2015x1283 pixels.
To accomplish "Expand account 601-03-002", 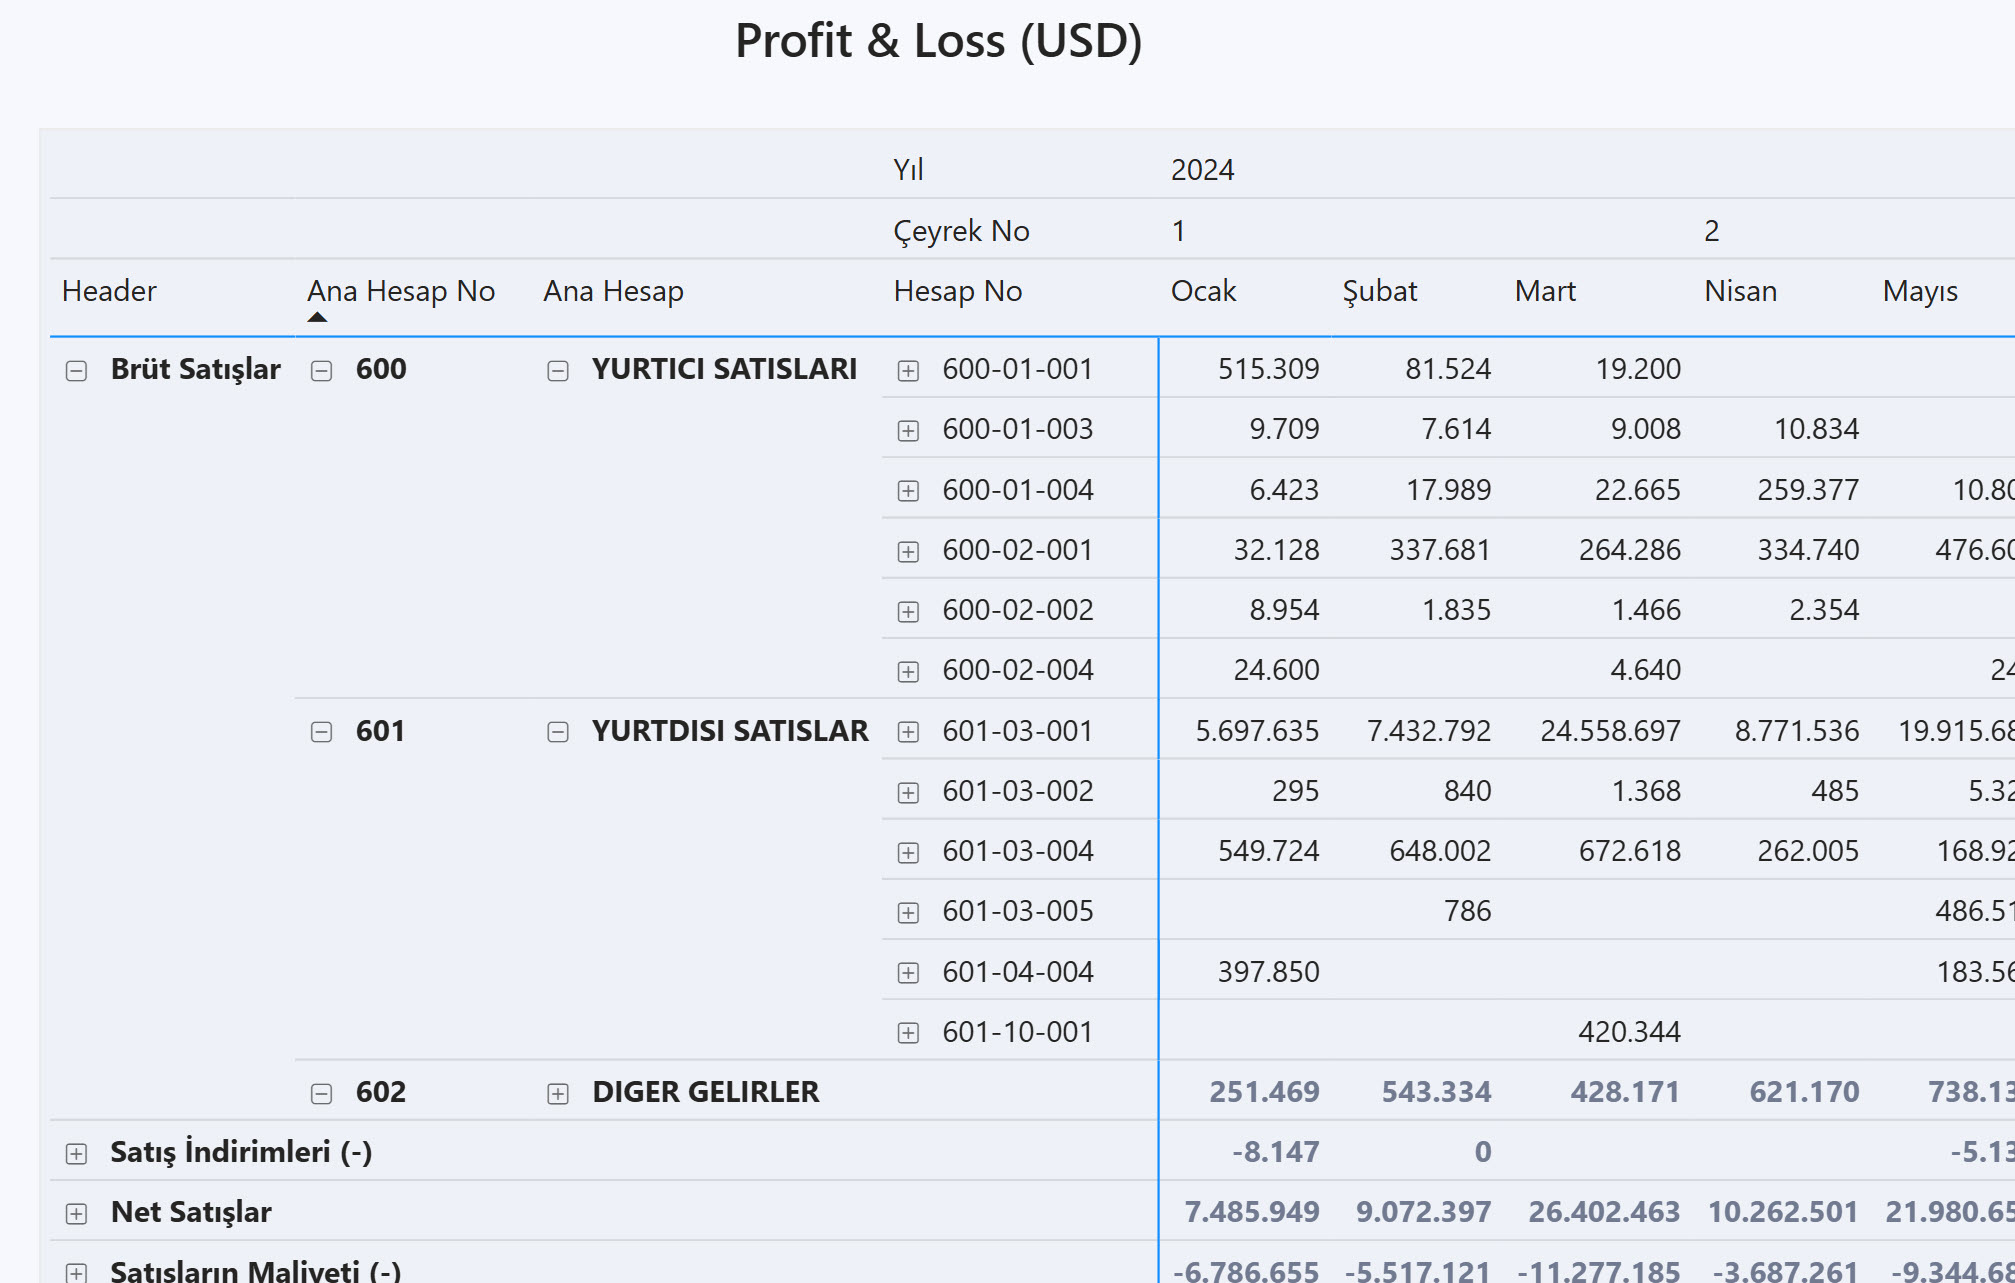I will tap(908, 793).
